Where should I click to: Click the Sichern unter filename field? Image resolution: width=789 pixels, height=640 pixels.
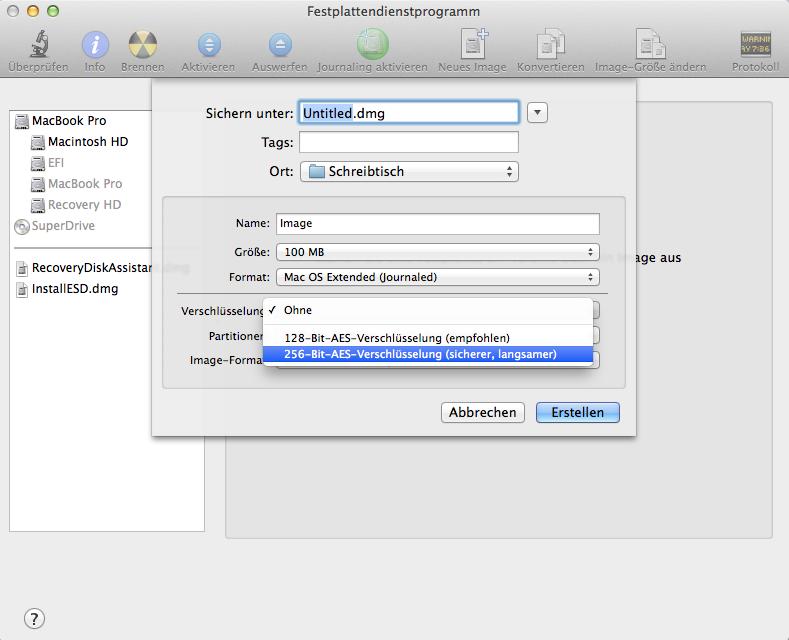click(x=409, y=113)
